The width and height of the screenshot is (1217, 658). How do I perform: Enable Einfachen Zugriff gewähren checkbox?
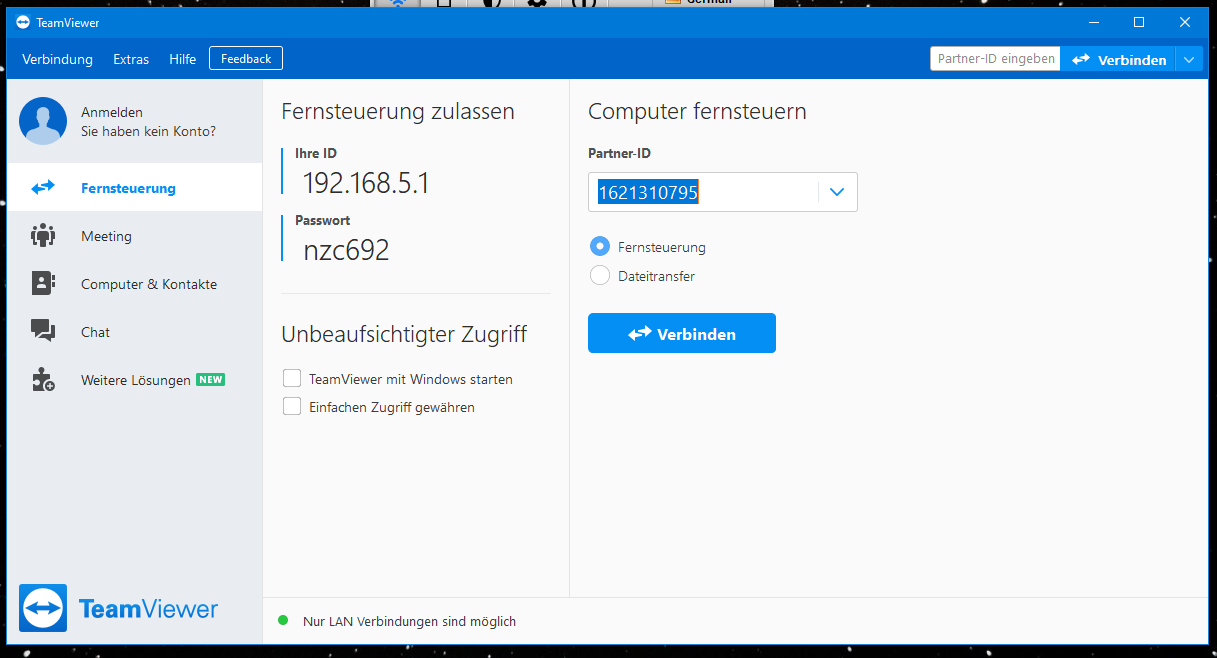click(x=292, y=407)
